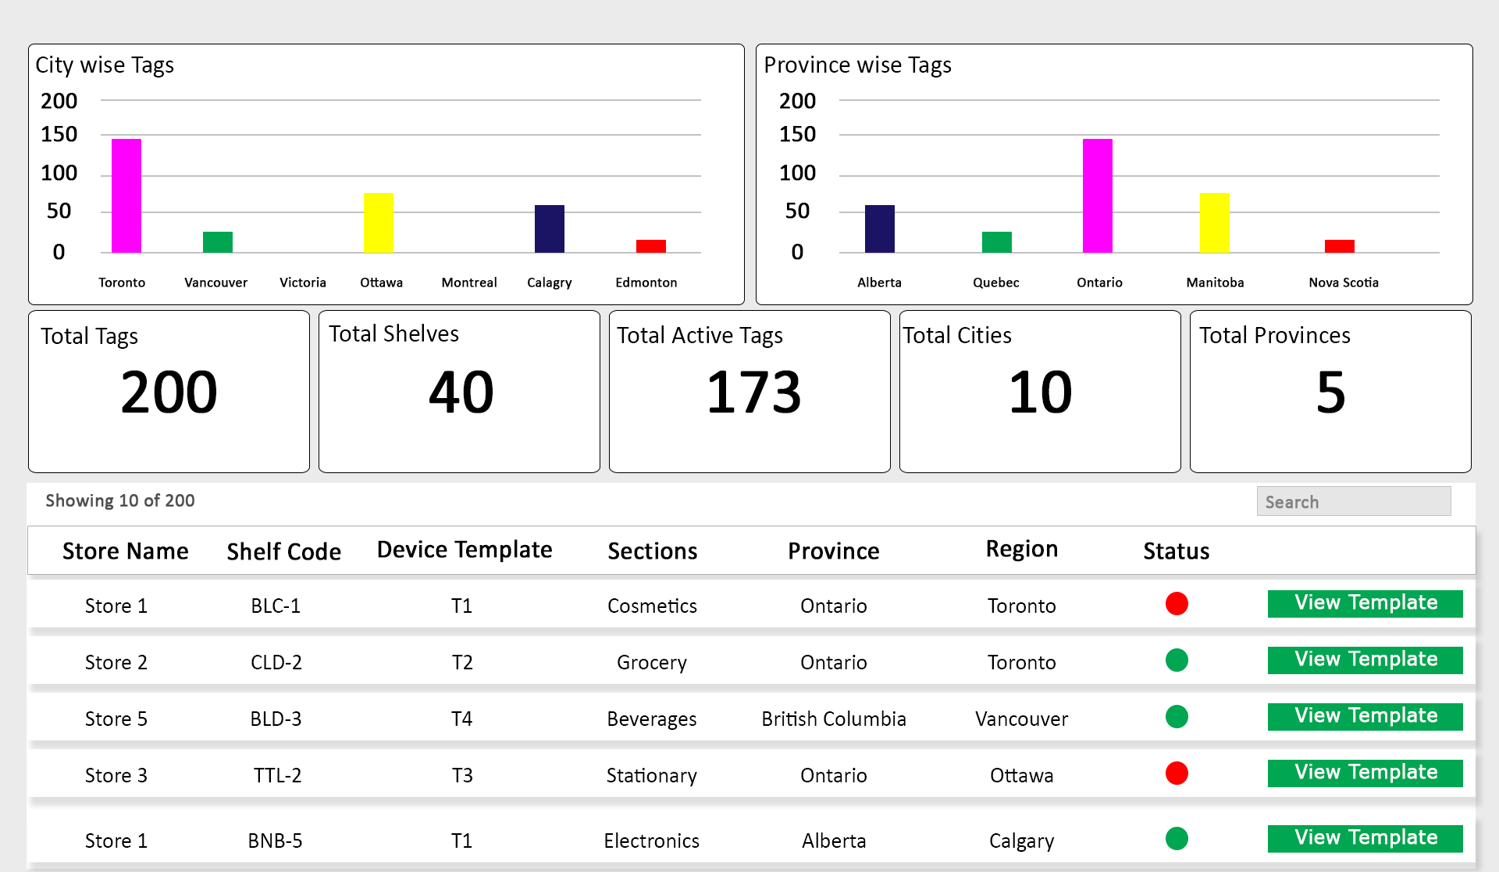Click the red status dot for TTL-2
This screenshot has width=1499, height=872.
tap(1176, 773)
